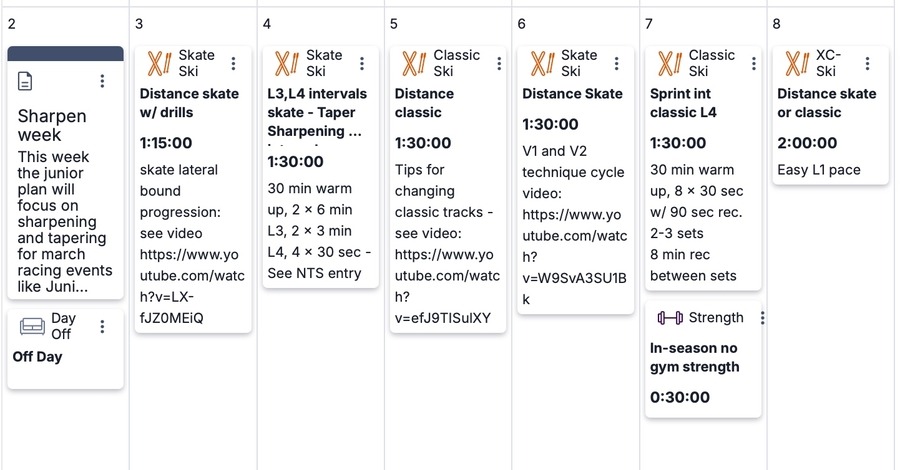The image size is (900, 470).
Task: Open three-dot menu on the Strength workout
Action: [762, 318]
